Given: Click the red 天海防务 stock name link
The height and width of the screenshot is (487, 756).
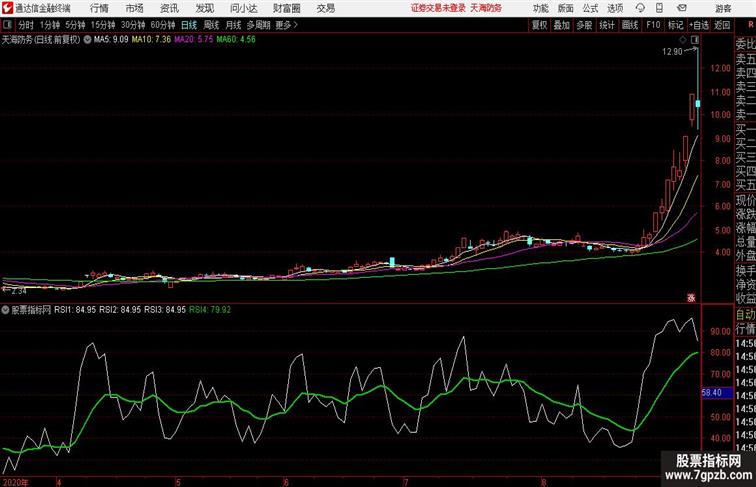Looking at the screenshot, I should [486, 8].
